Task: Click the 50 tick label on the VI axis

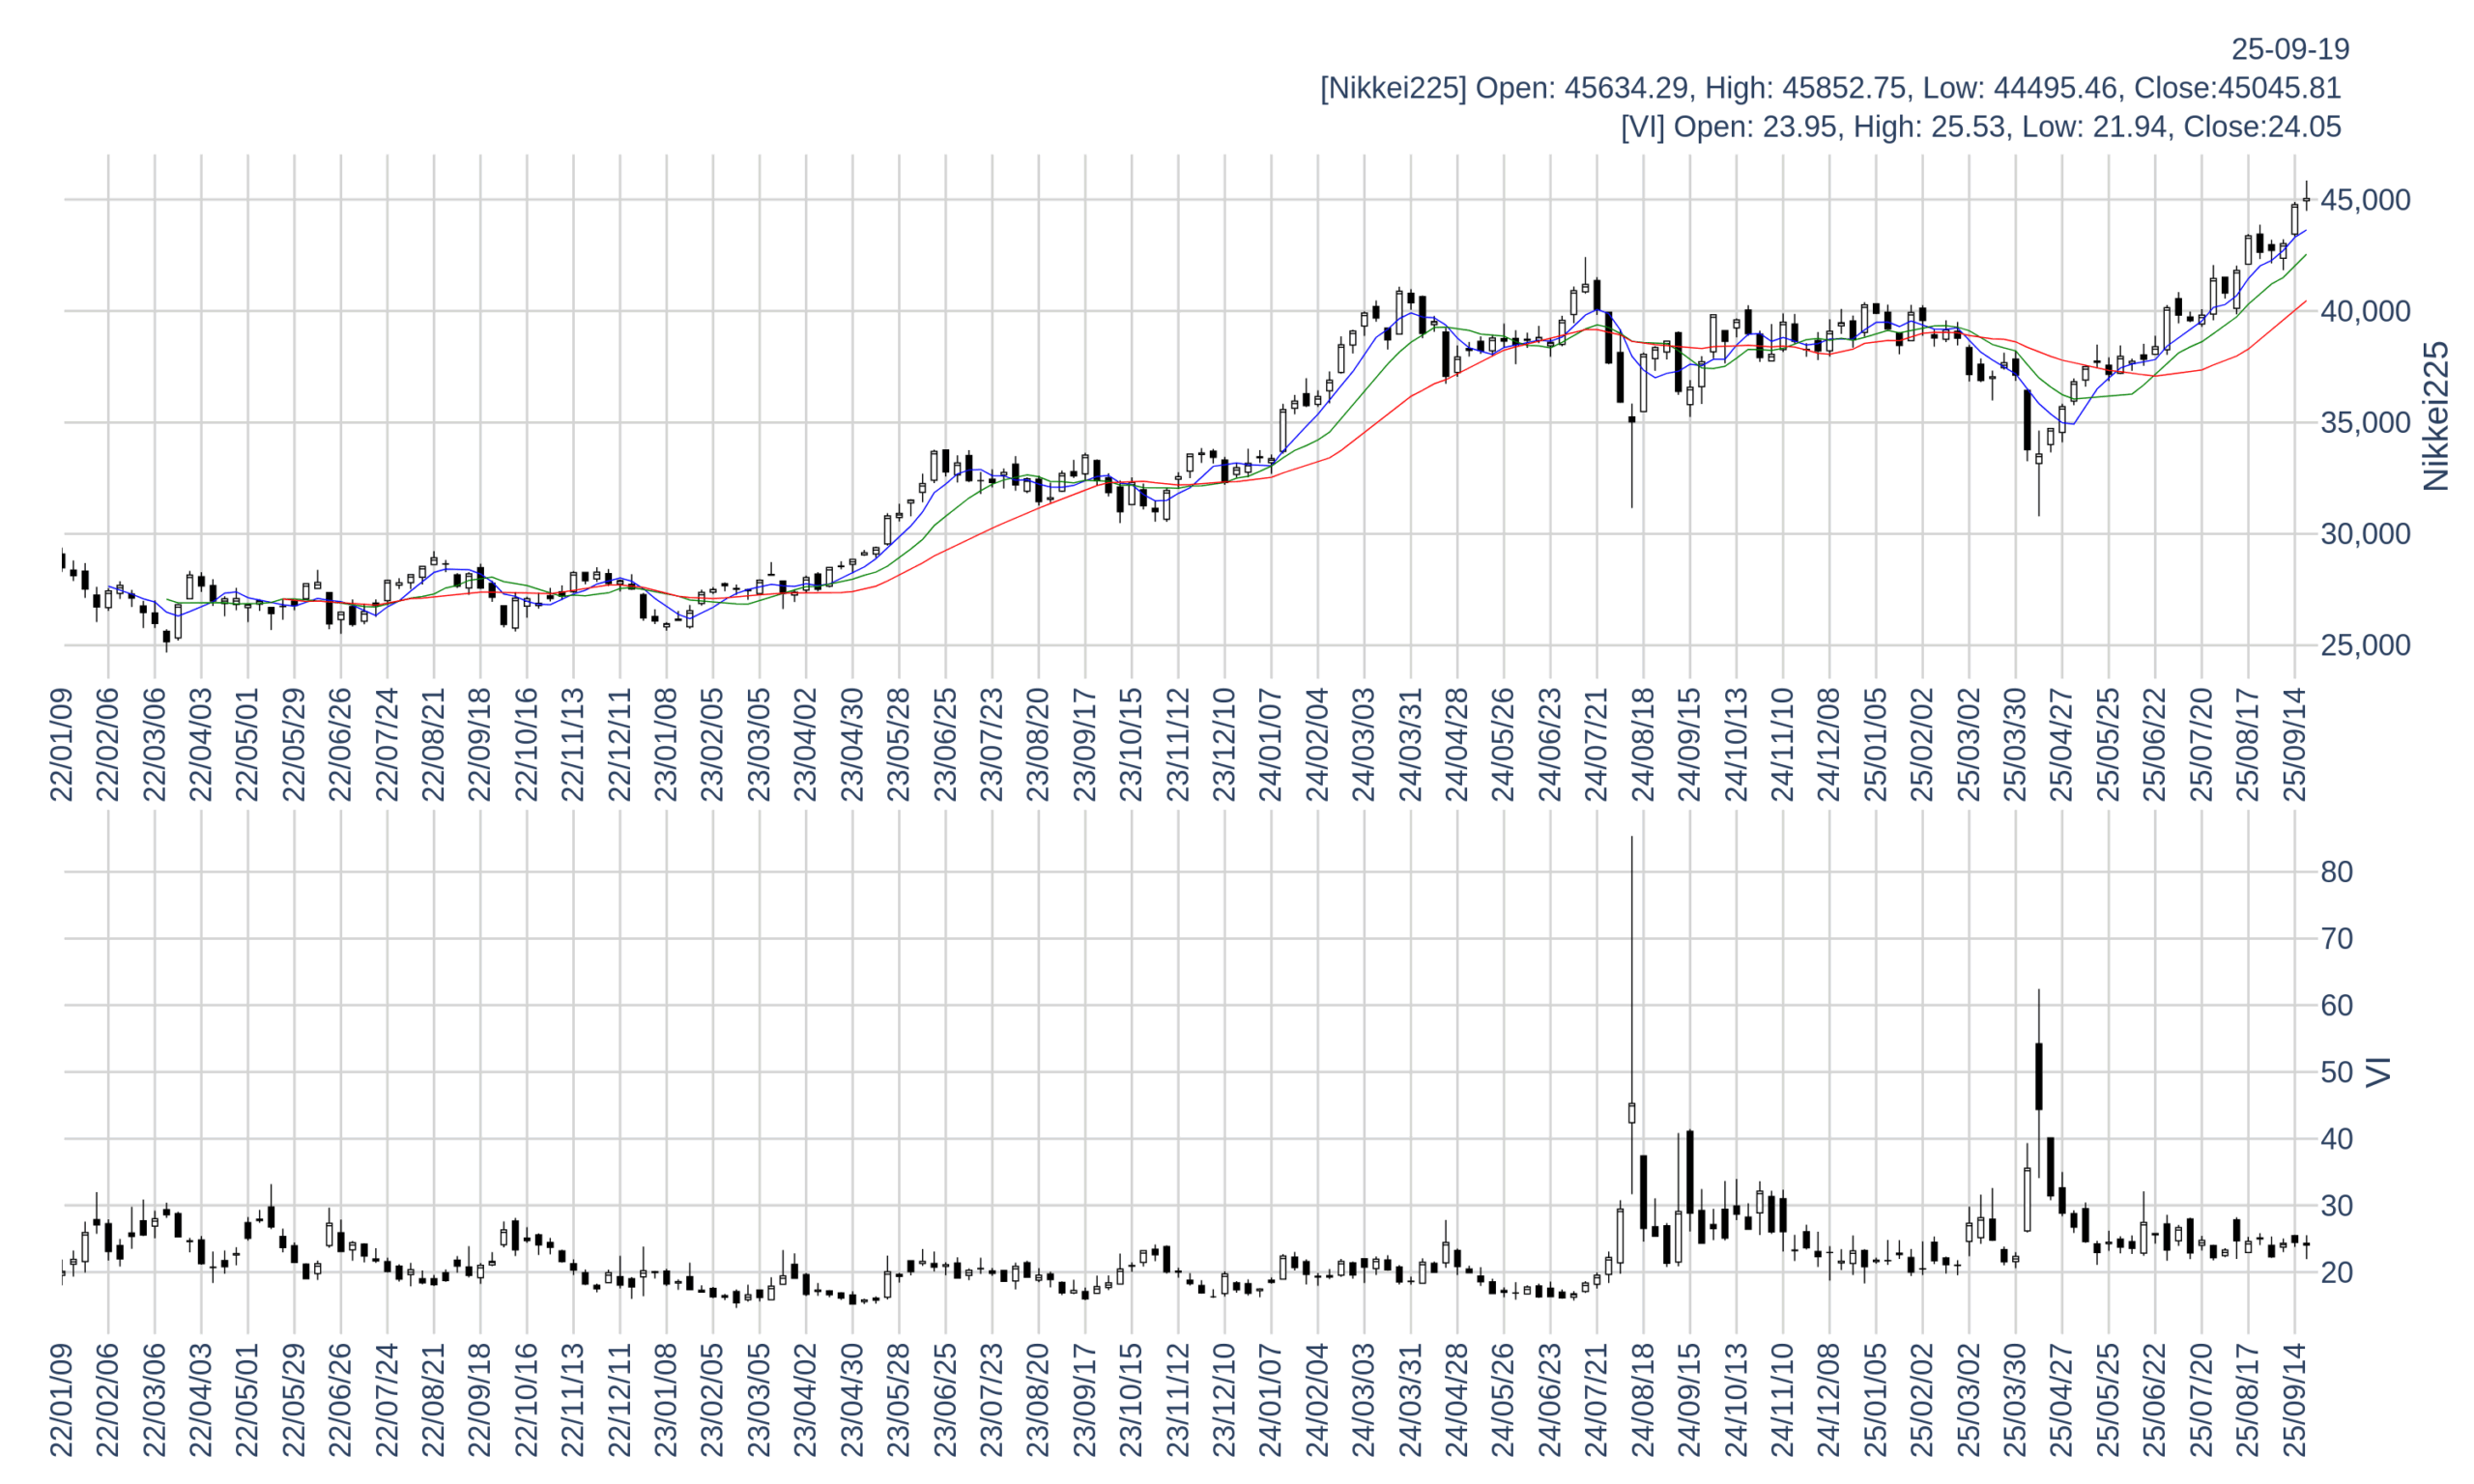Action: (2337, 1072)
